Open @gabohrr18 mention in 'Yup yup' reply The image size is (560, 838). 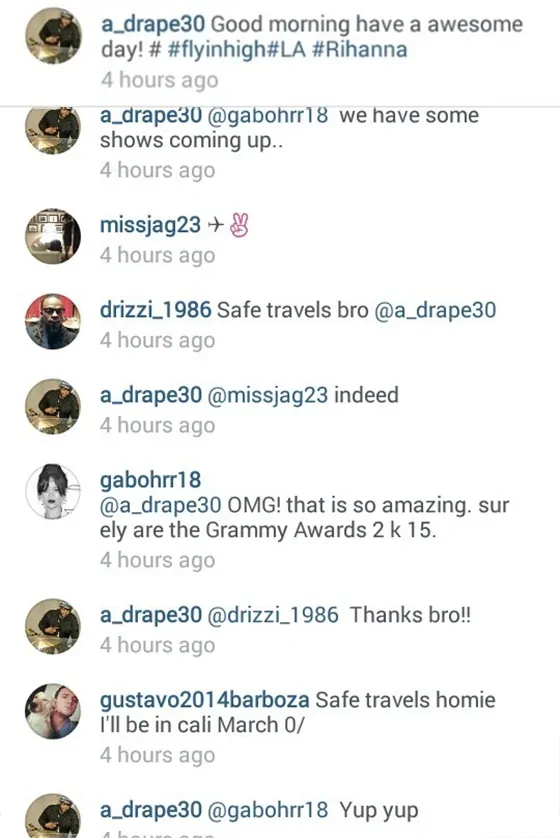coord(267,810)
